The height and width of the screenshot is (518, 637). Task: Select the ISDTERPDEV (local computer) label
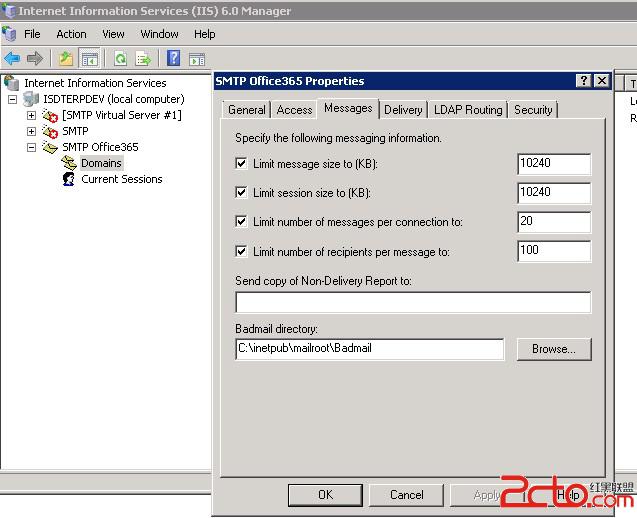point(114,99)
